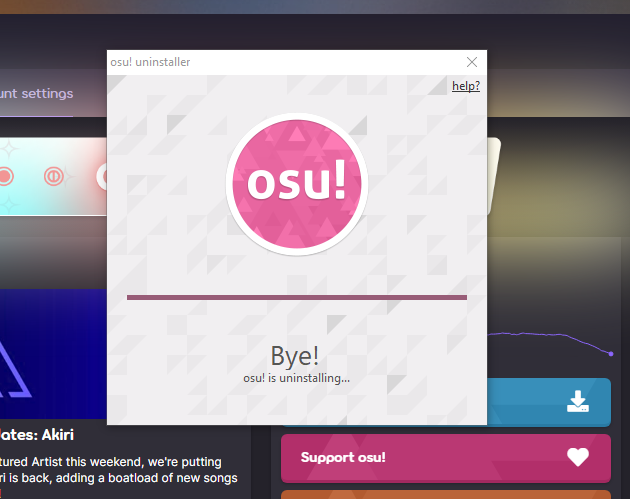Image resolution: width=630 pixels, height=499 pixels.
Task: Click the orange button below Support osu!
Action: 446,495
